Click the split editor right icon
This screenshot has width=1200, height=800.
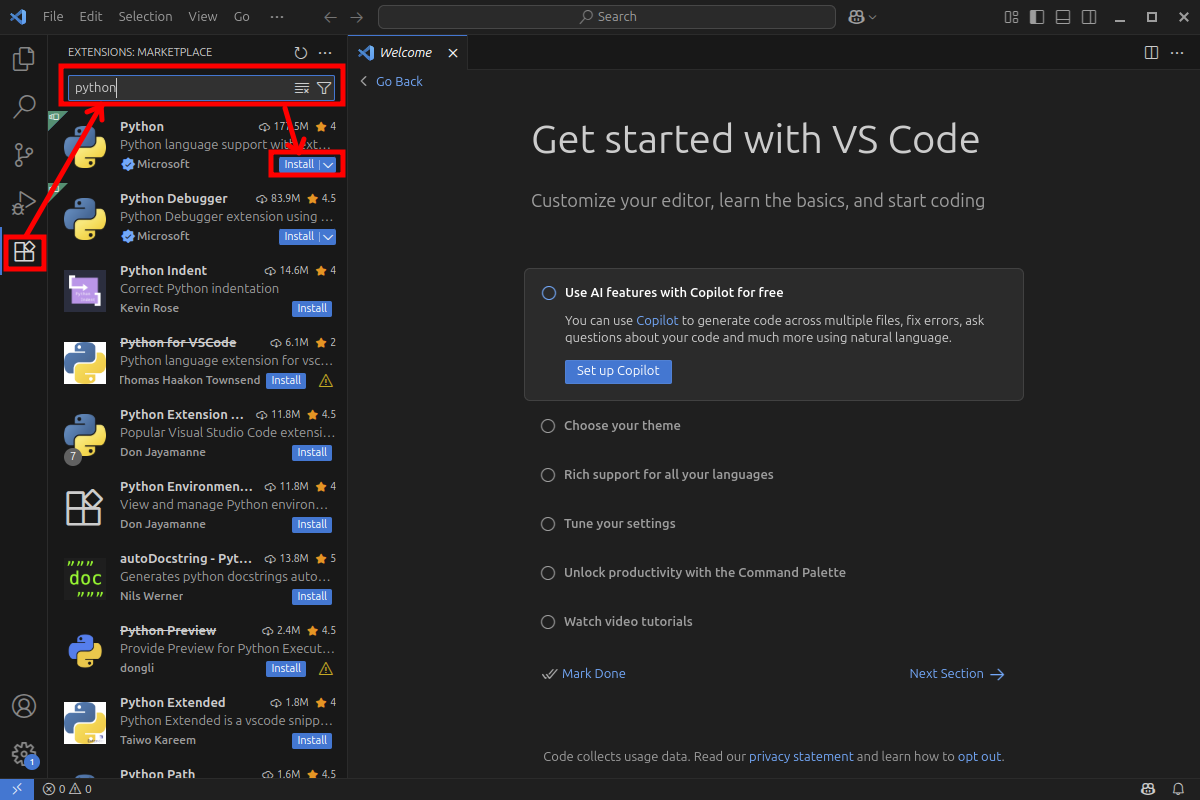[x=1151, y=52]
